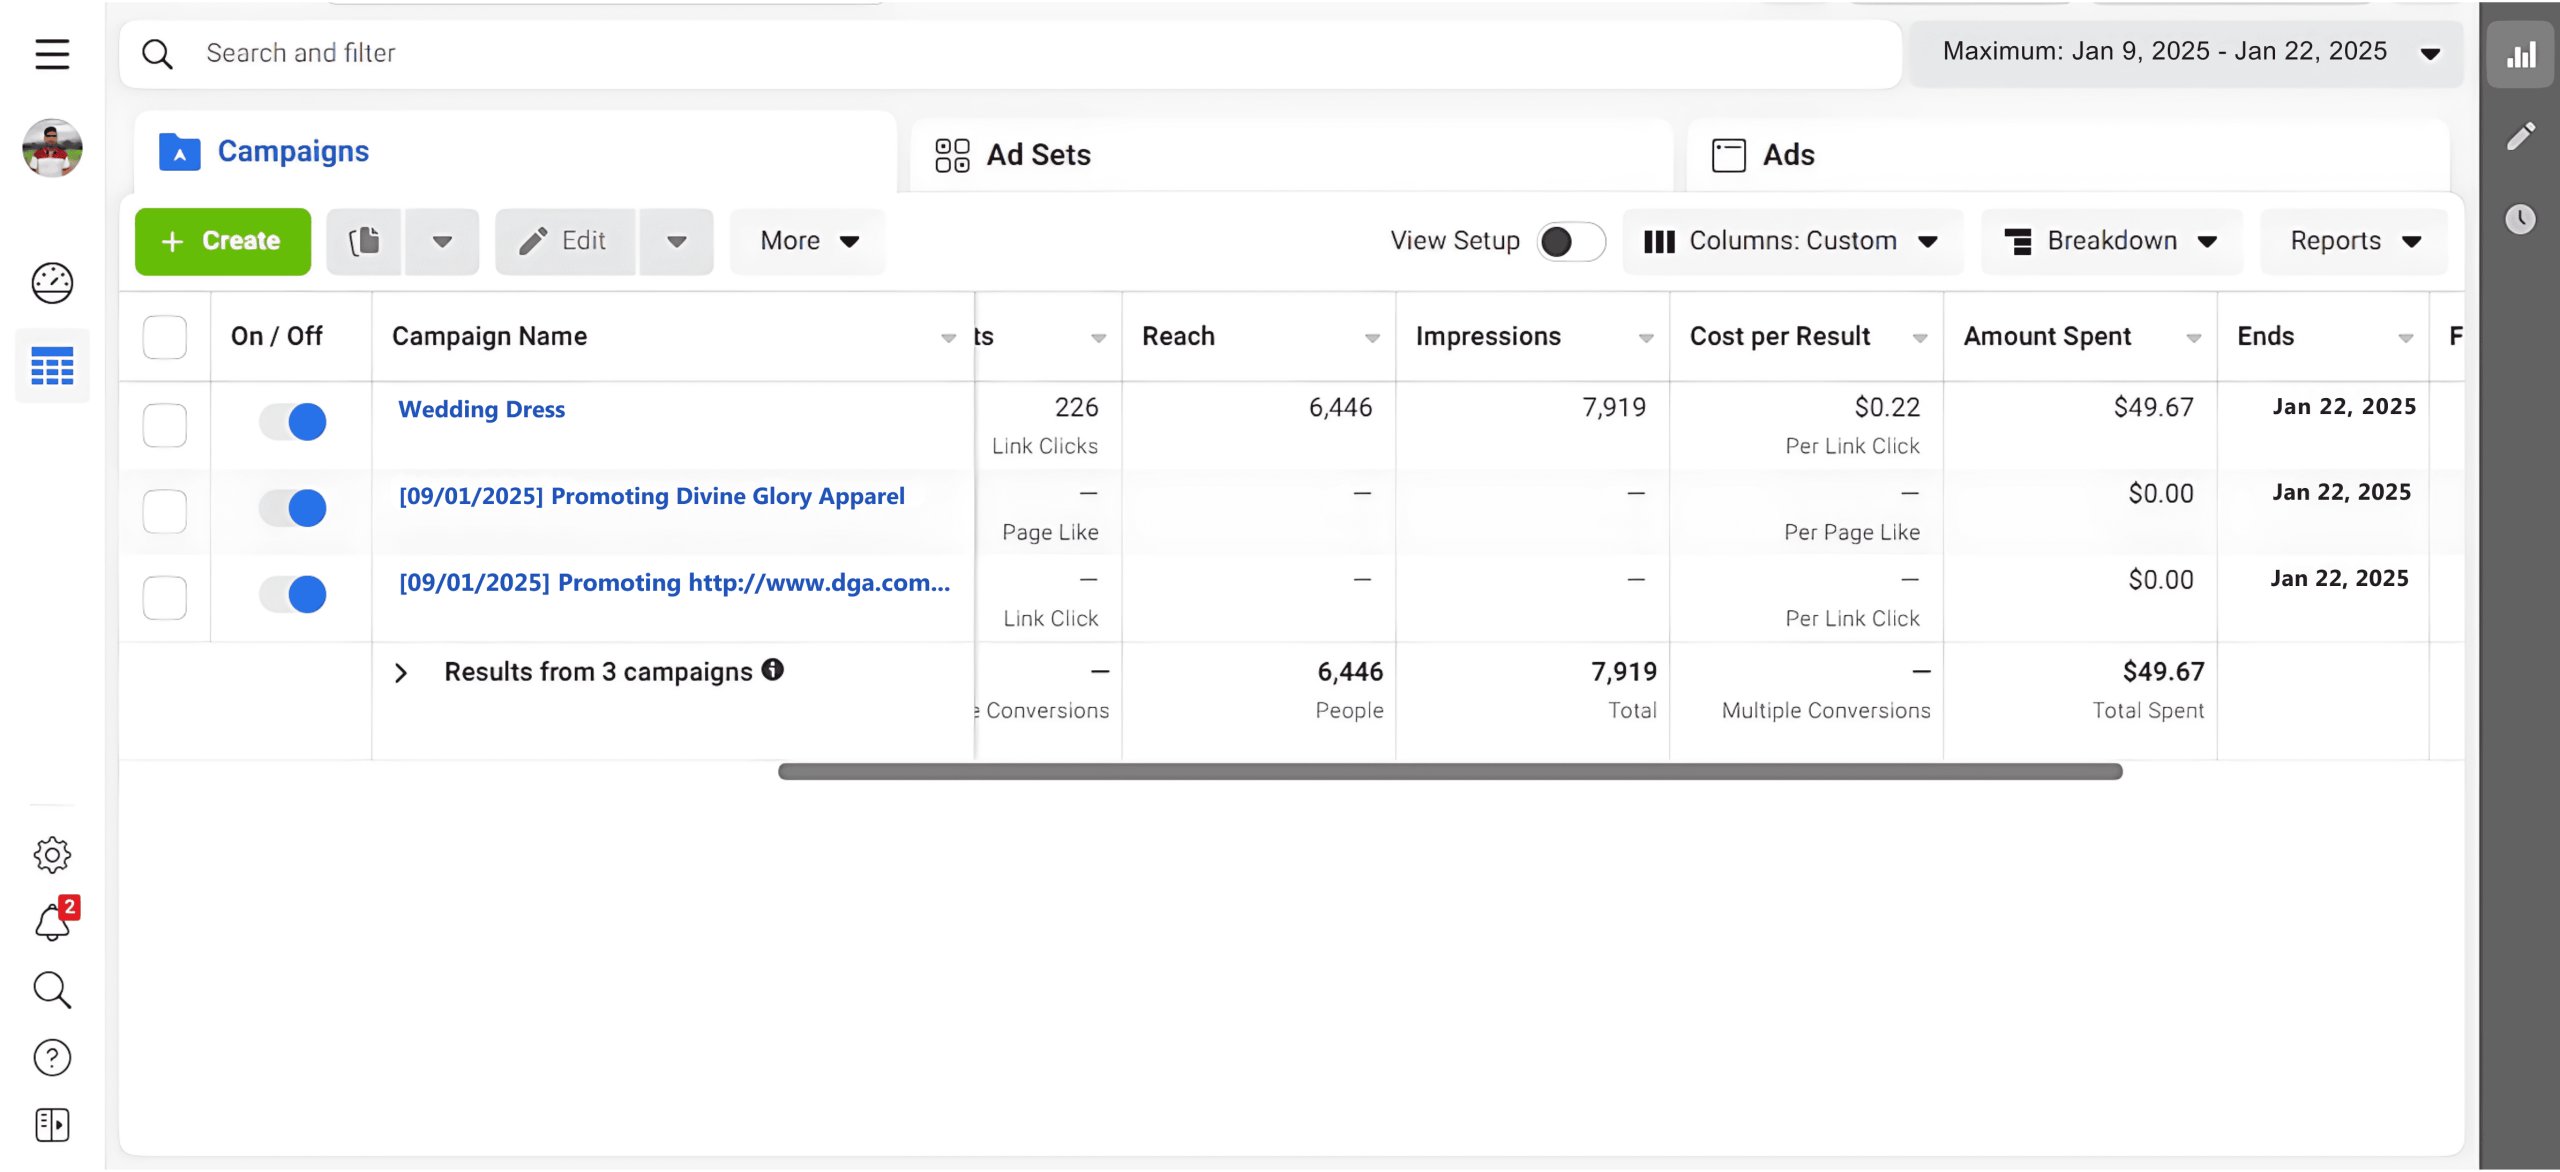Expand Results from 3 campaigns row

tap(401, 673)
